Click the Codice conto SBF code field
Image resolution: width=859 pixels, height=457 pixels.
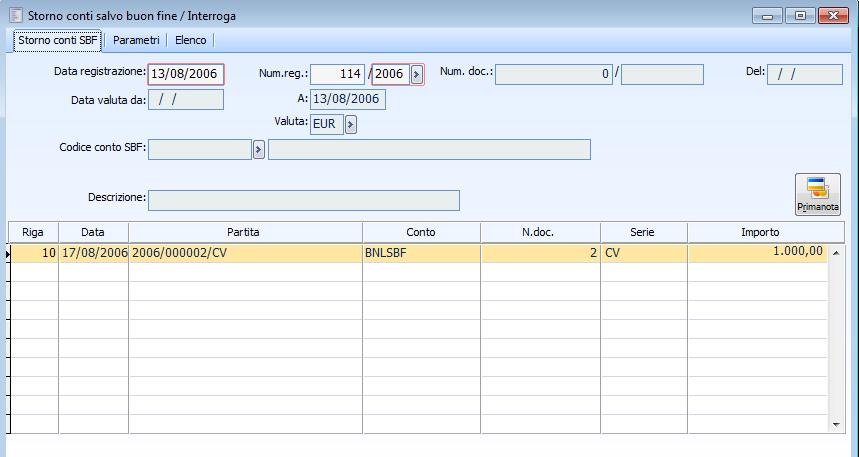[200, 149]
